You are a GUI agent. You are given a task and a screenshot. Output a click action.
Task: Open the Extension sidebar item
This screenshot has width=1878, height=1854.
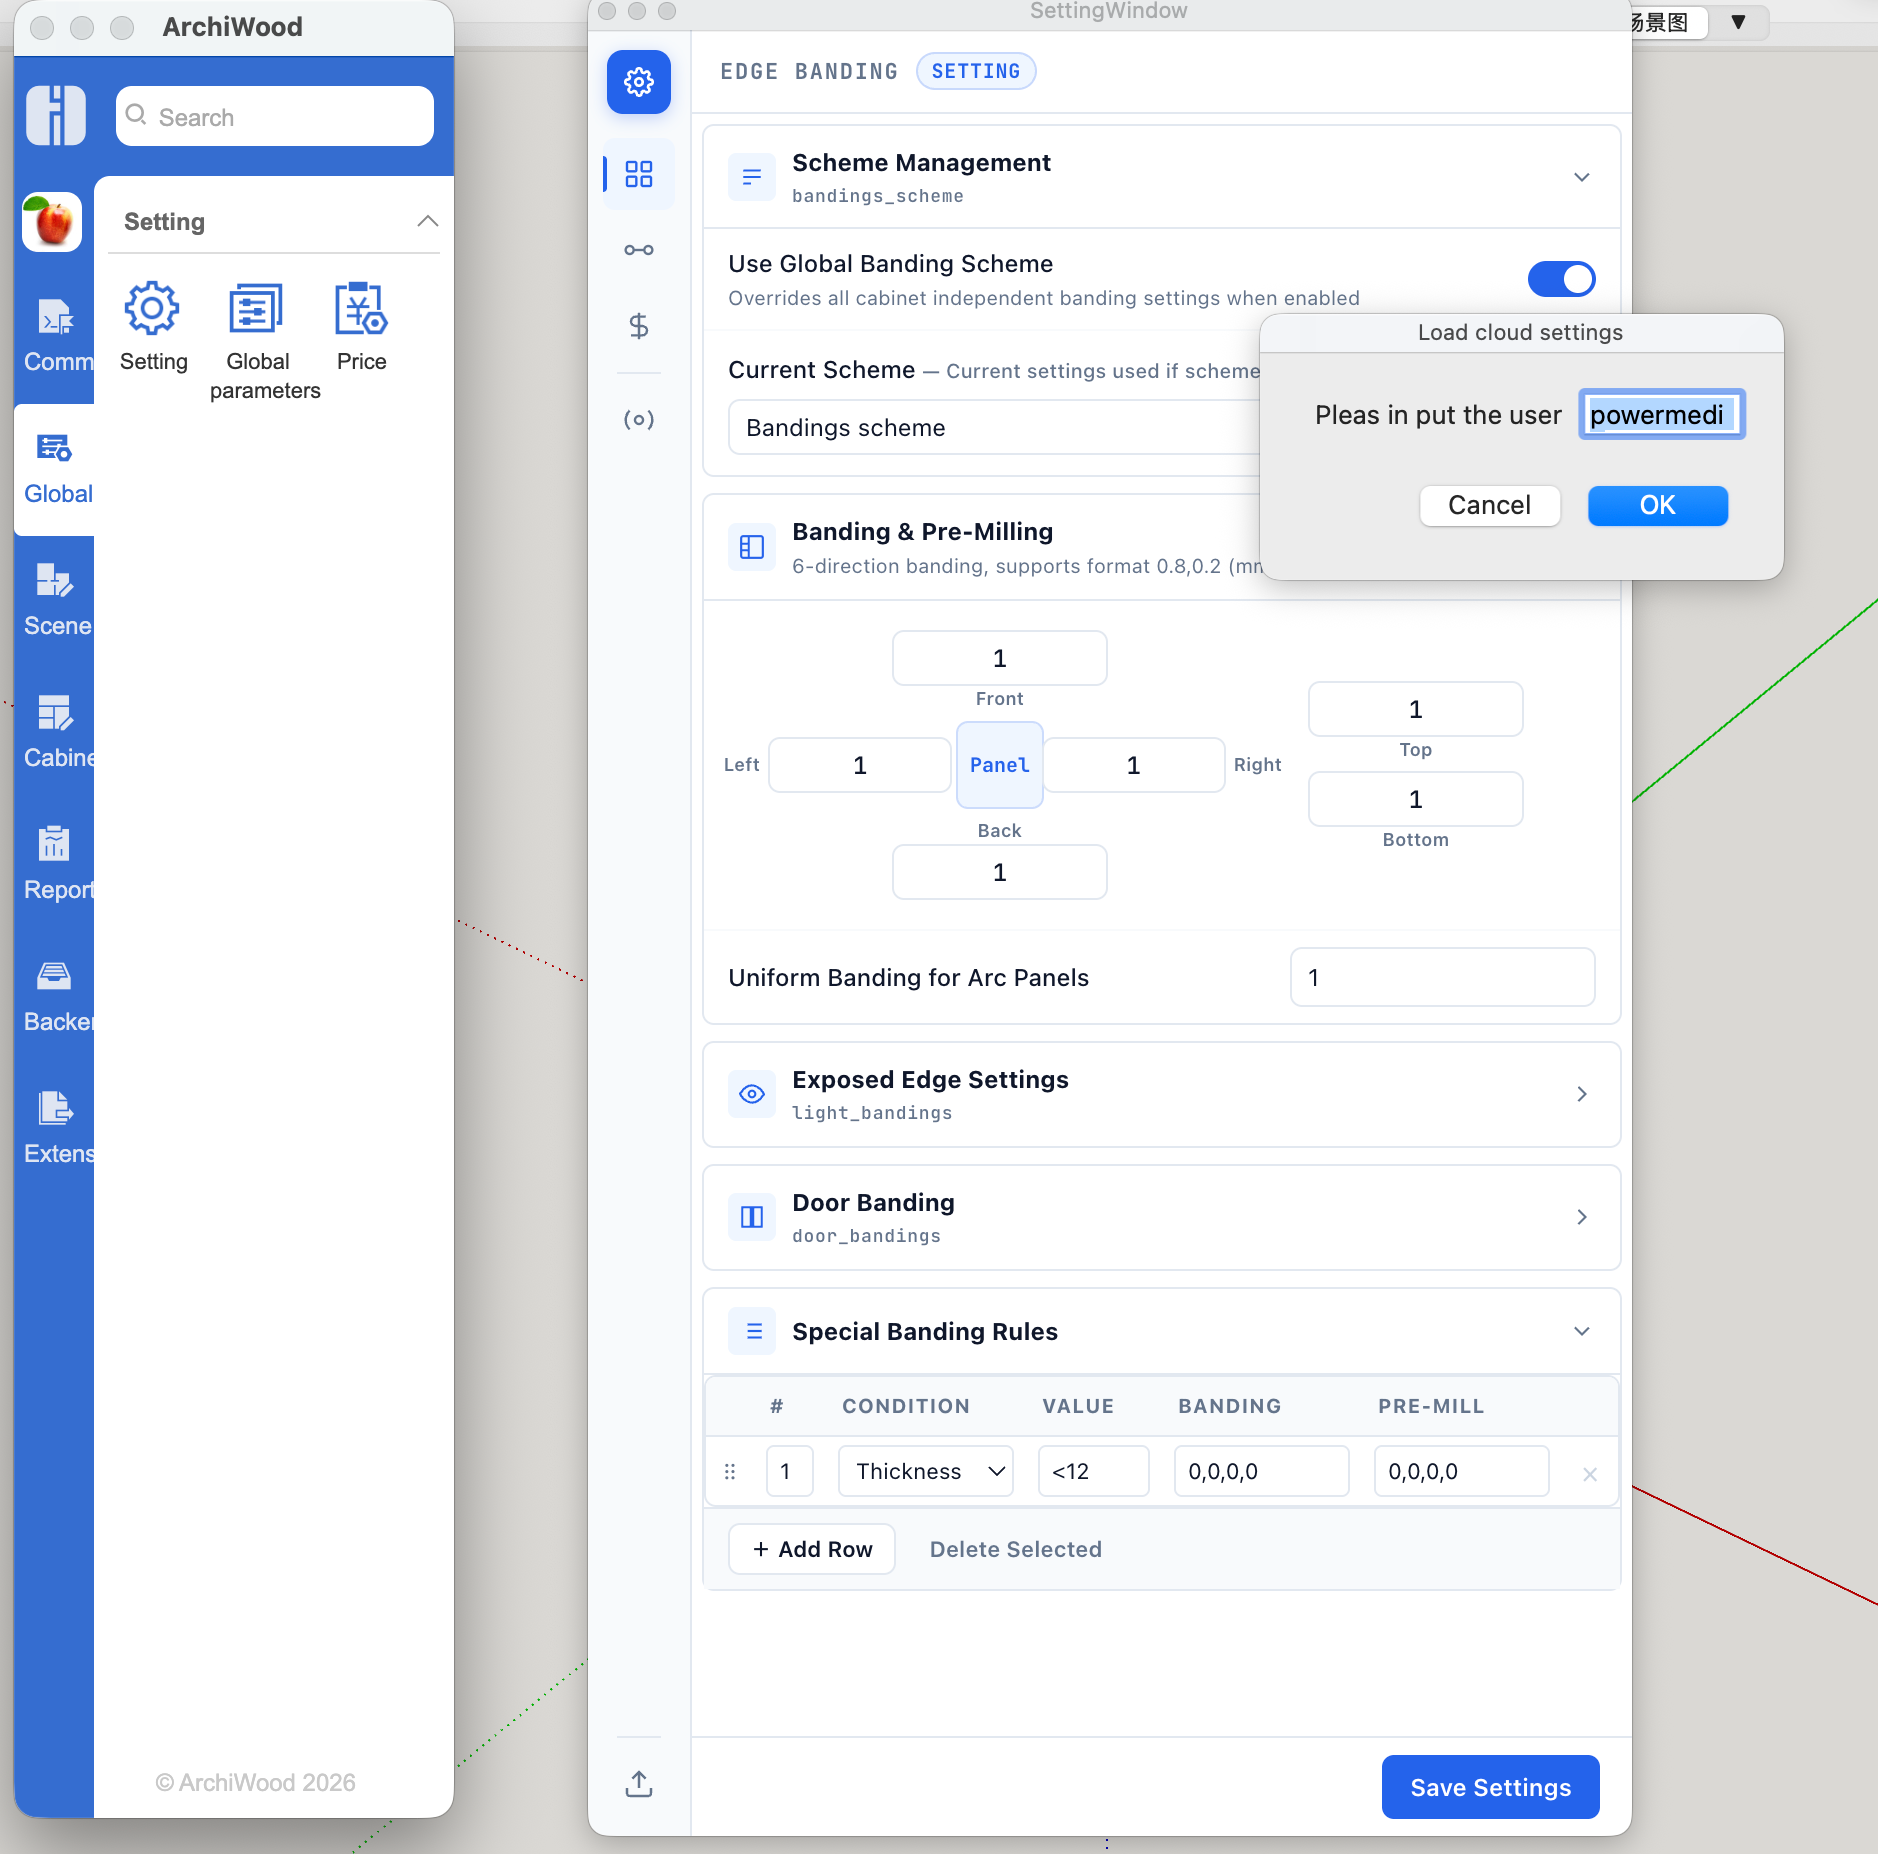coord(56,1129)
